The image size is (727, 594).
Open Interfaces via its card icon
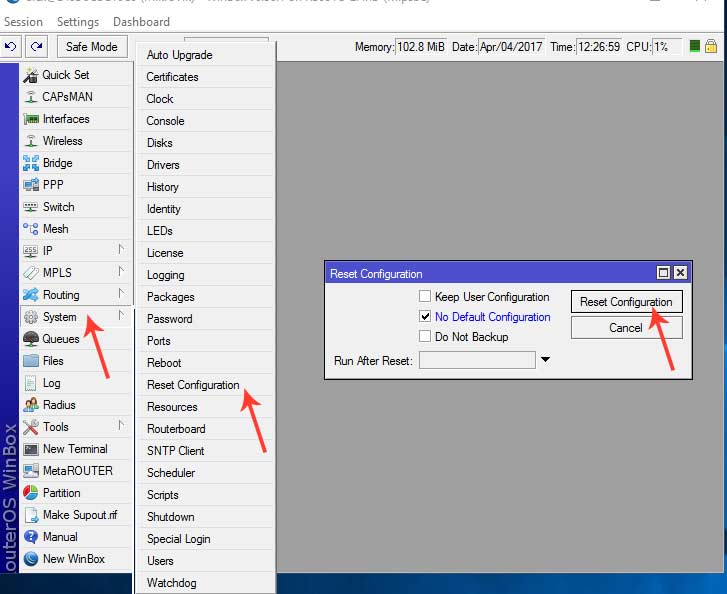click(x=31, y=119)
